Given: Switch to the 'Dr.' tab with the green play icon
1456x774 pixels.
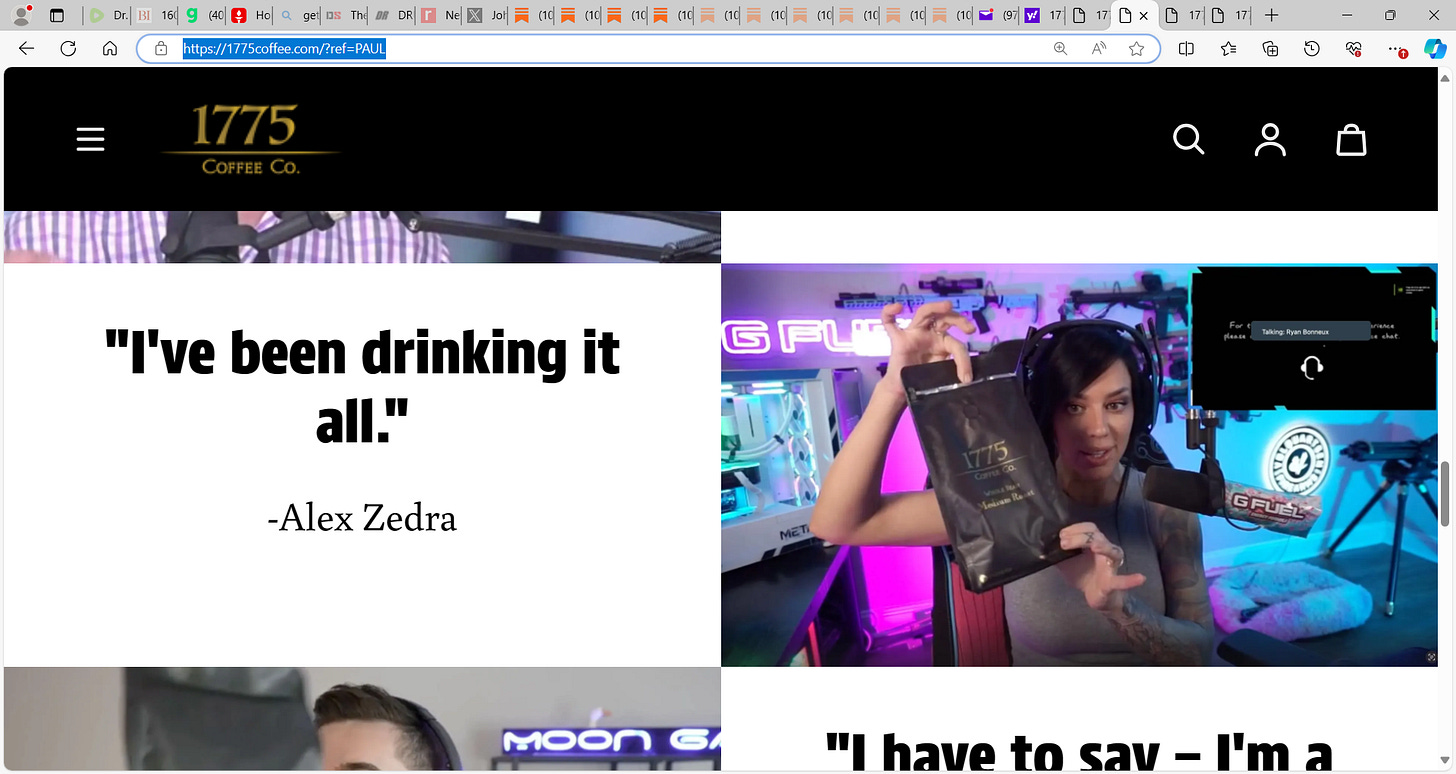Looking at the screenshot, I should [x=108, y=16].
